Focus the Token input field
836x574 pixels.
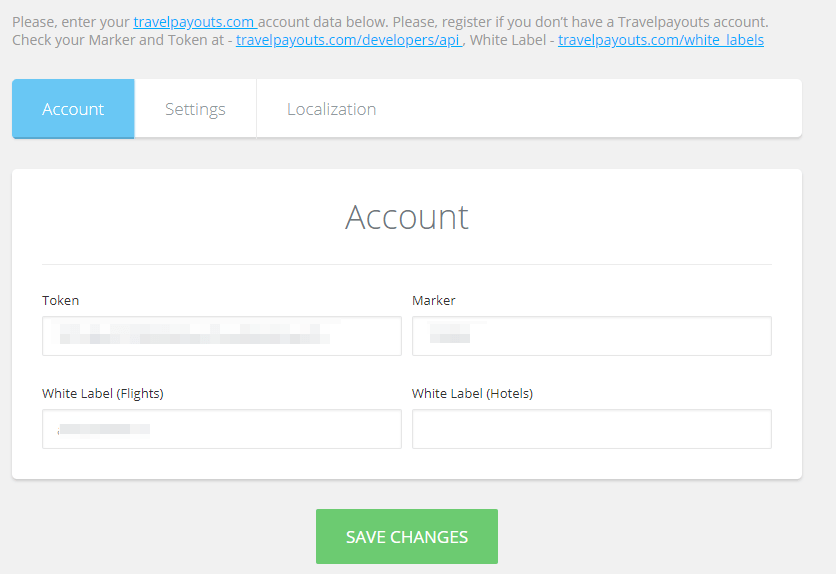222,336
